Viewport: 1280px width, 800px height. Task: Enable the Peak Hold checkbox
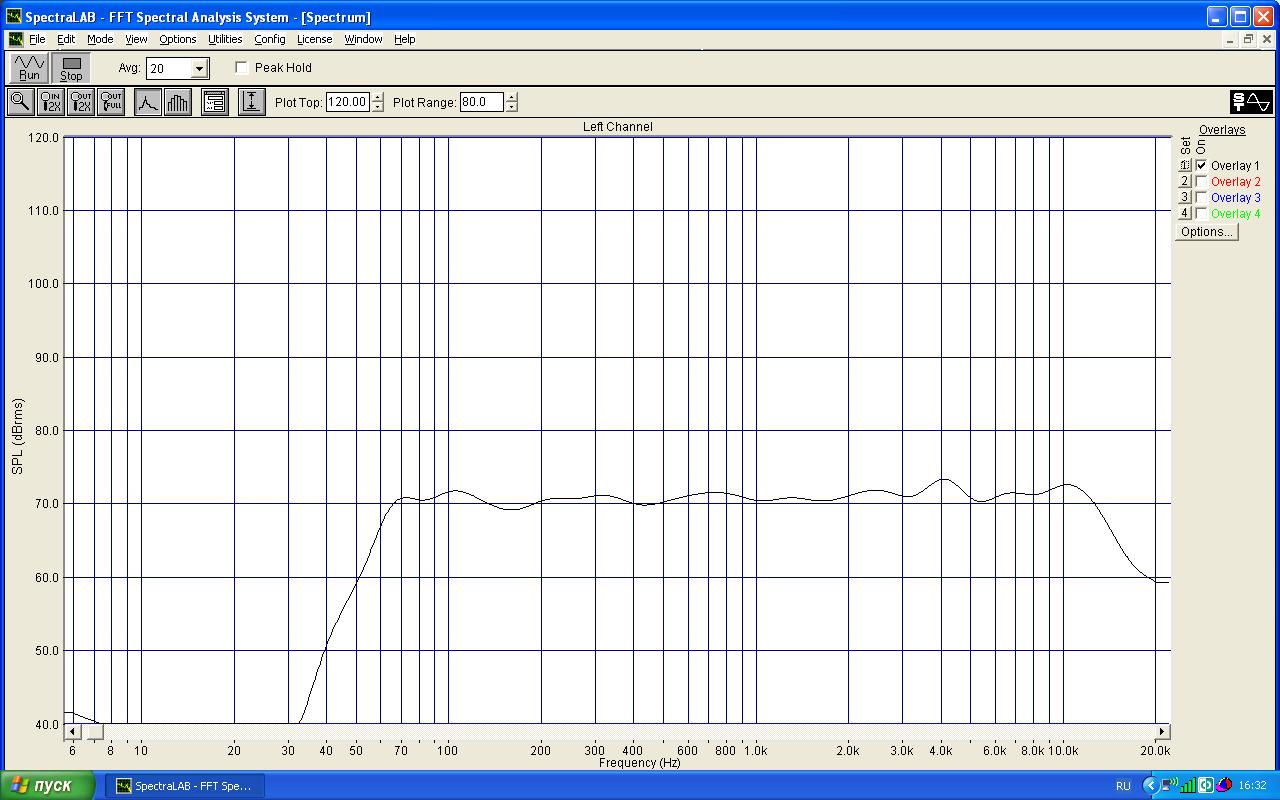pos(242,68)
